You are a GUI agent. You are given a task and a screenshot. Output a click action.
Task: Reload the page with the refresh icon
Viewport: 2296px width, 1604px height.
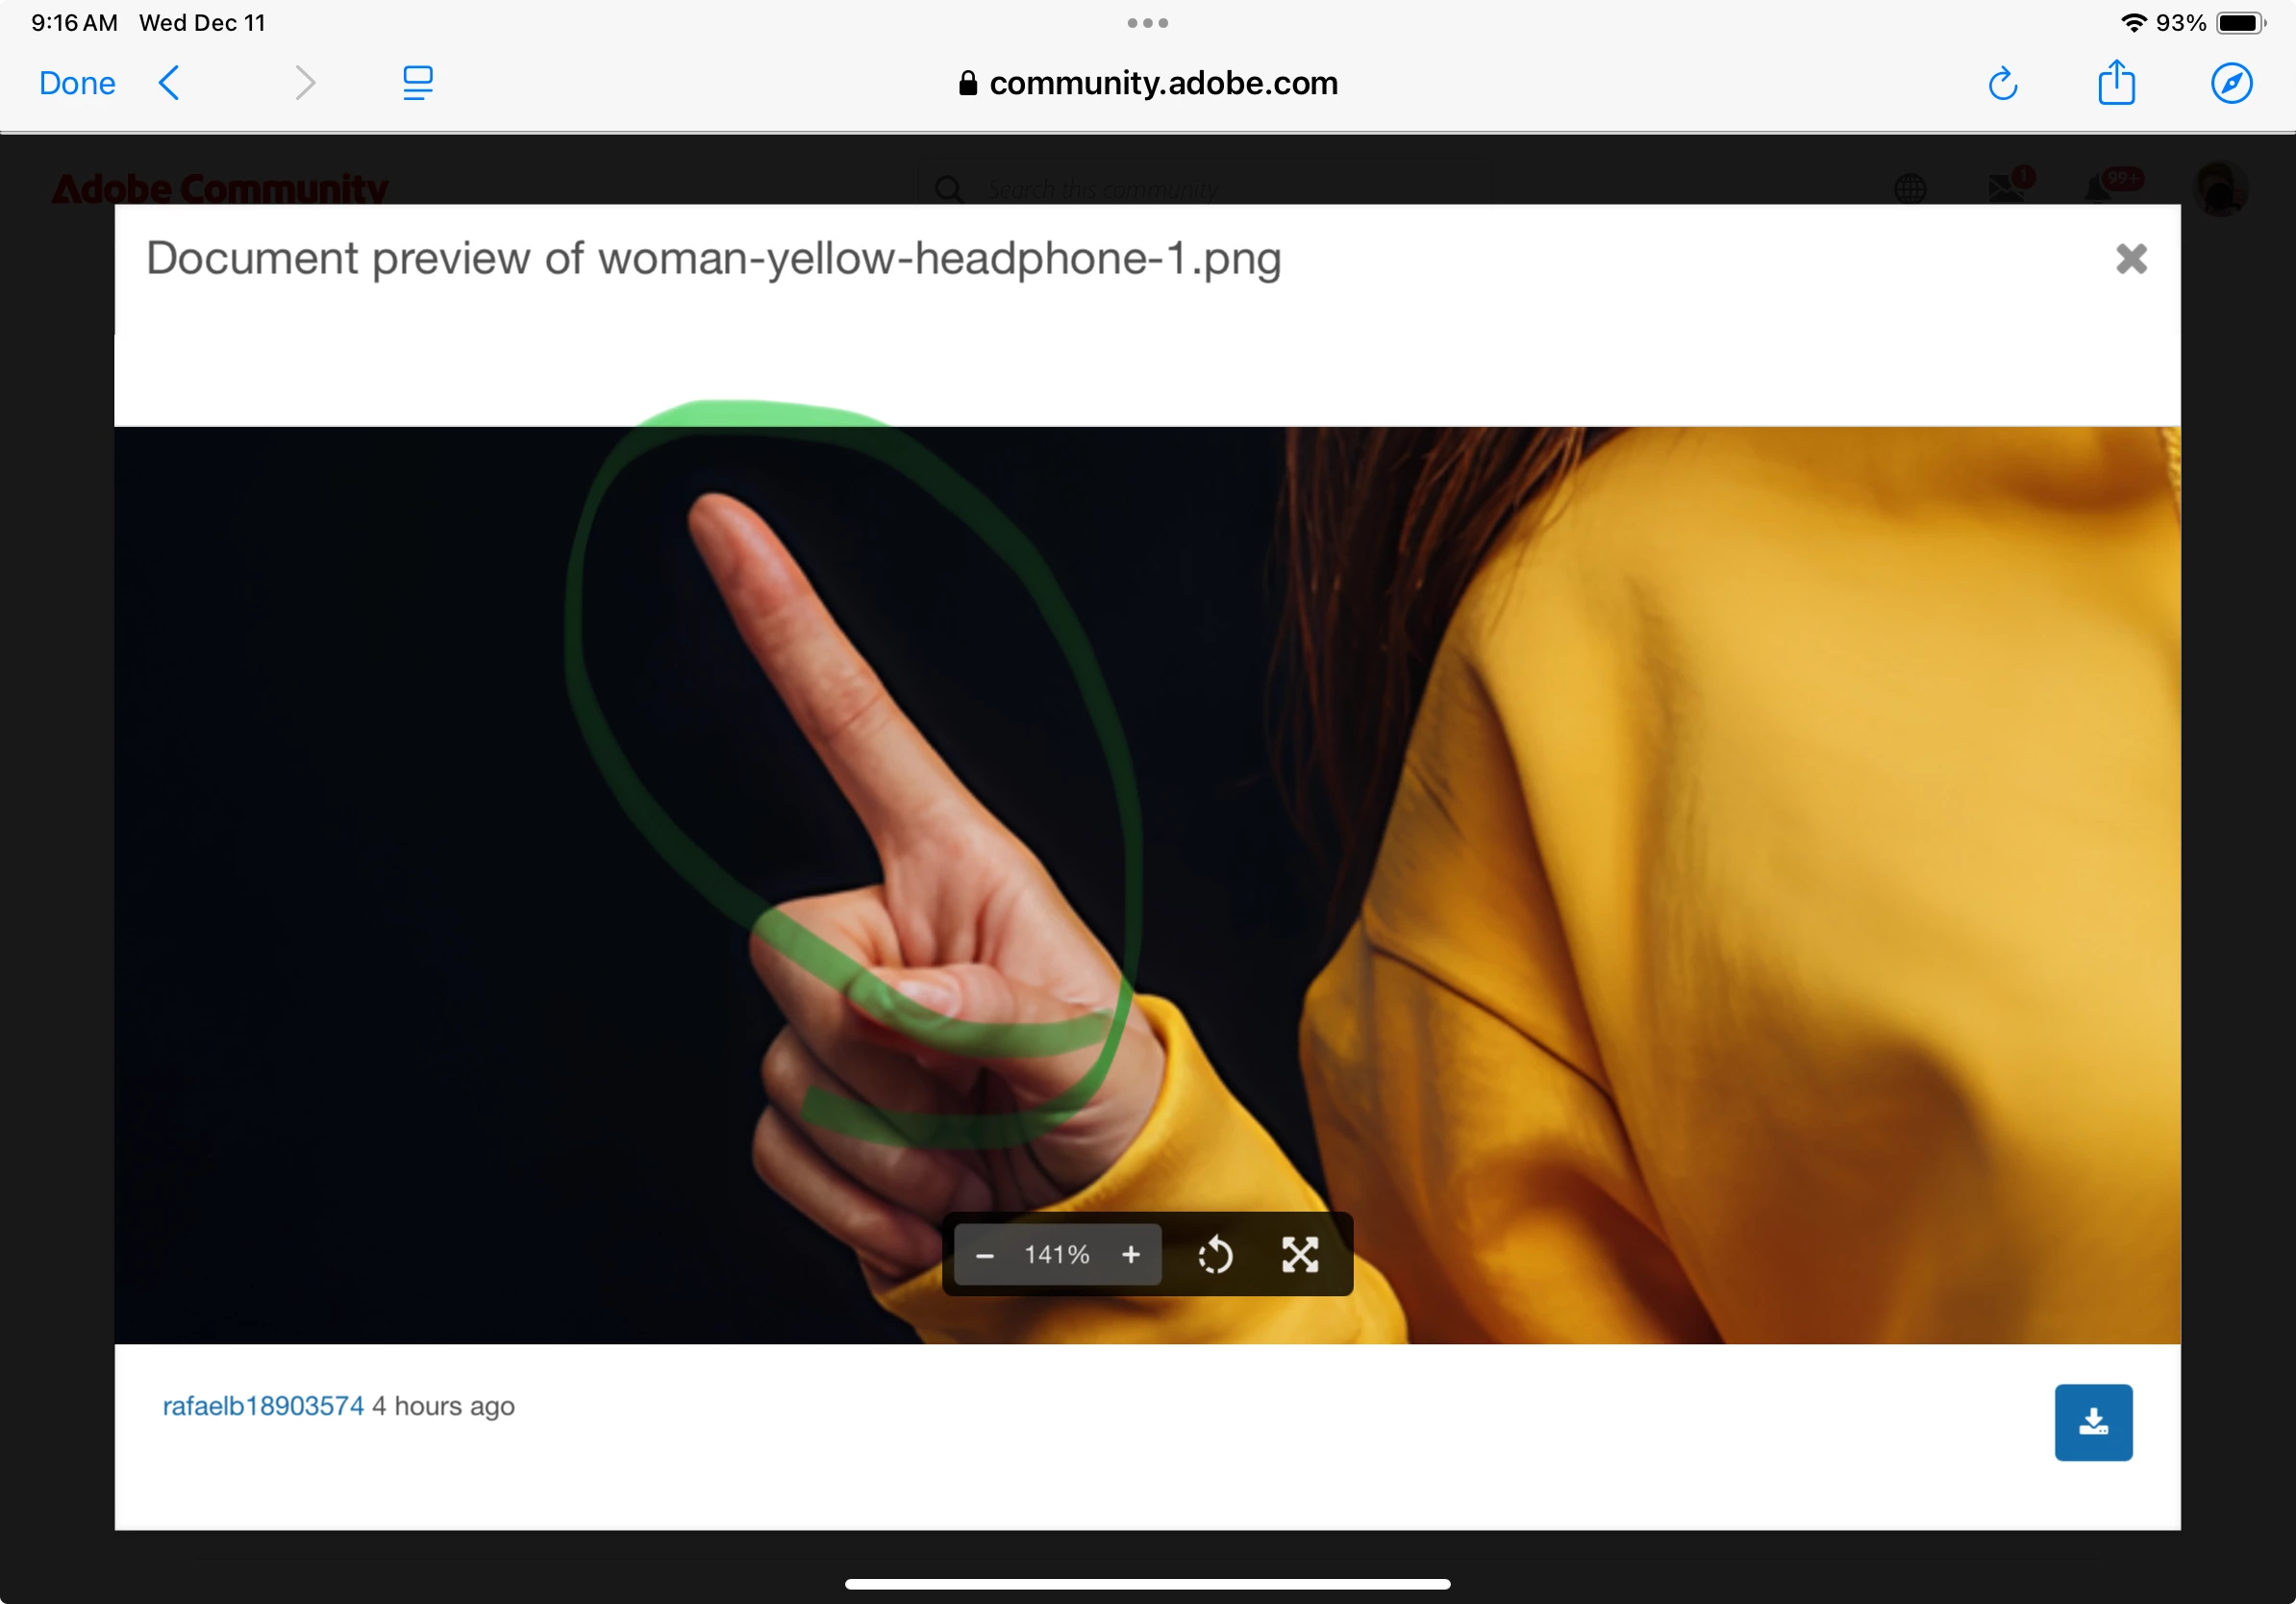(x=2002, y=83)
